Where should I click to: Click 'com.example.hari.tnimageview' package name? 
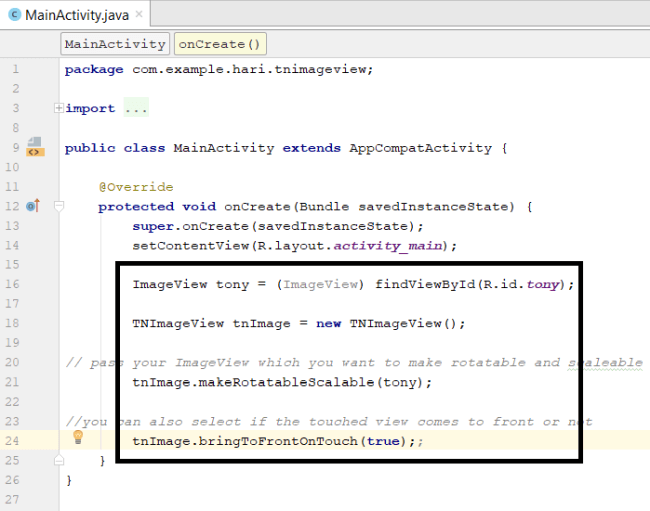pos(249,69)
